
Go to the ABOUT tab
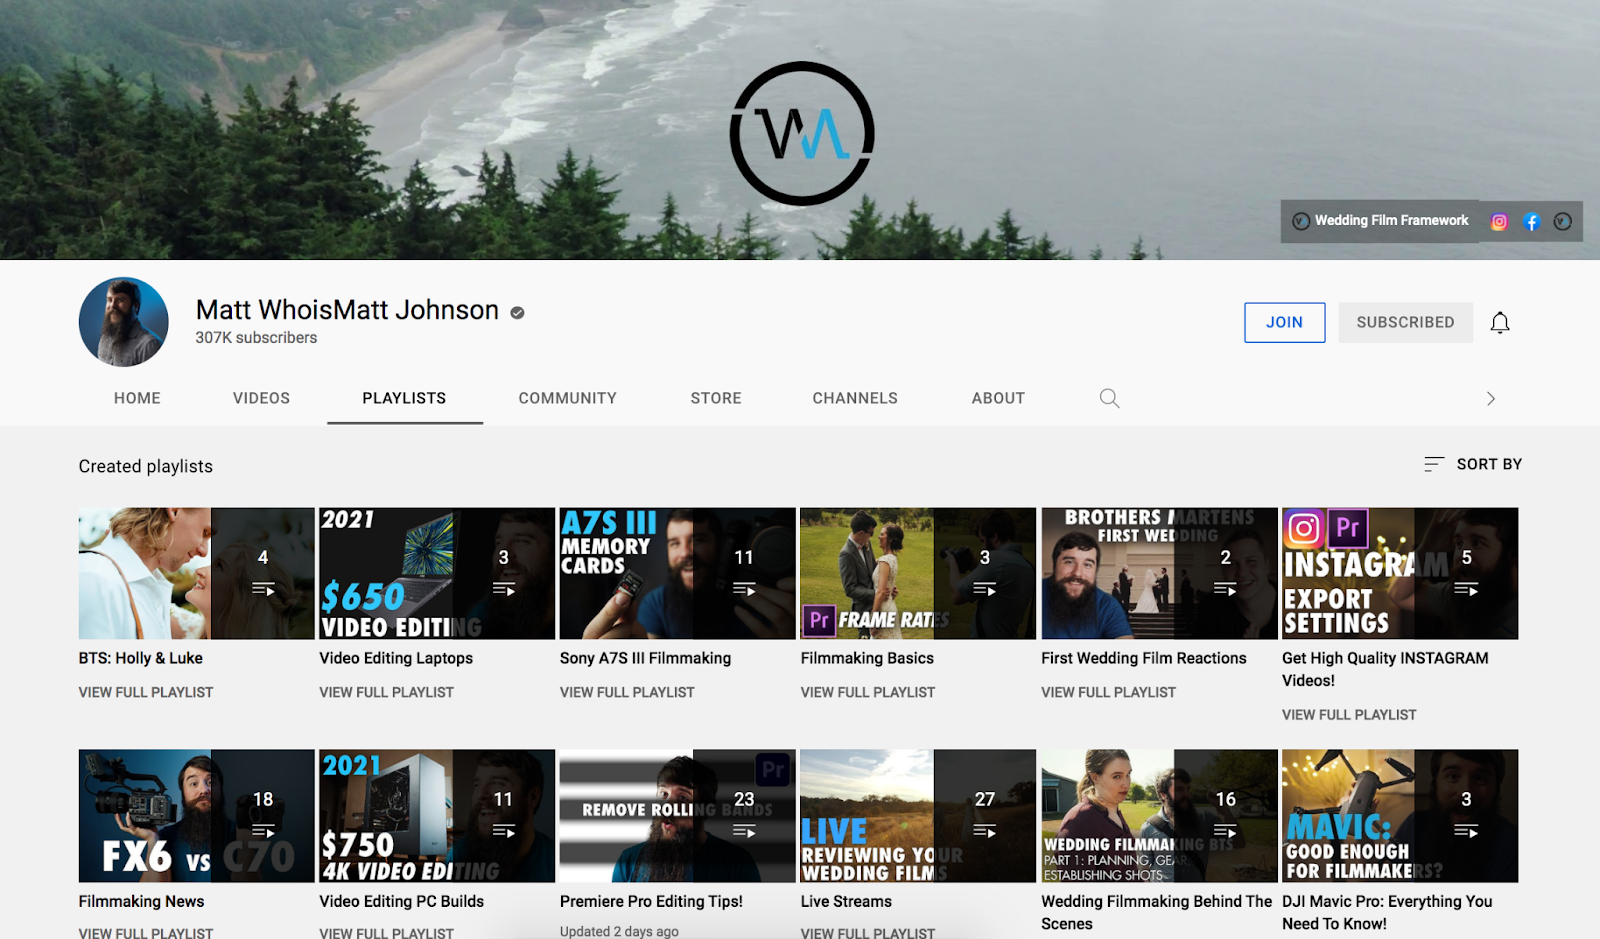pos(997,398)
